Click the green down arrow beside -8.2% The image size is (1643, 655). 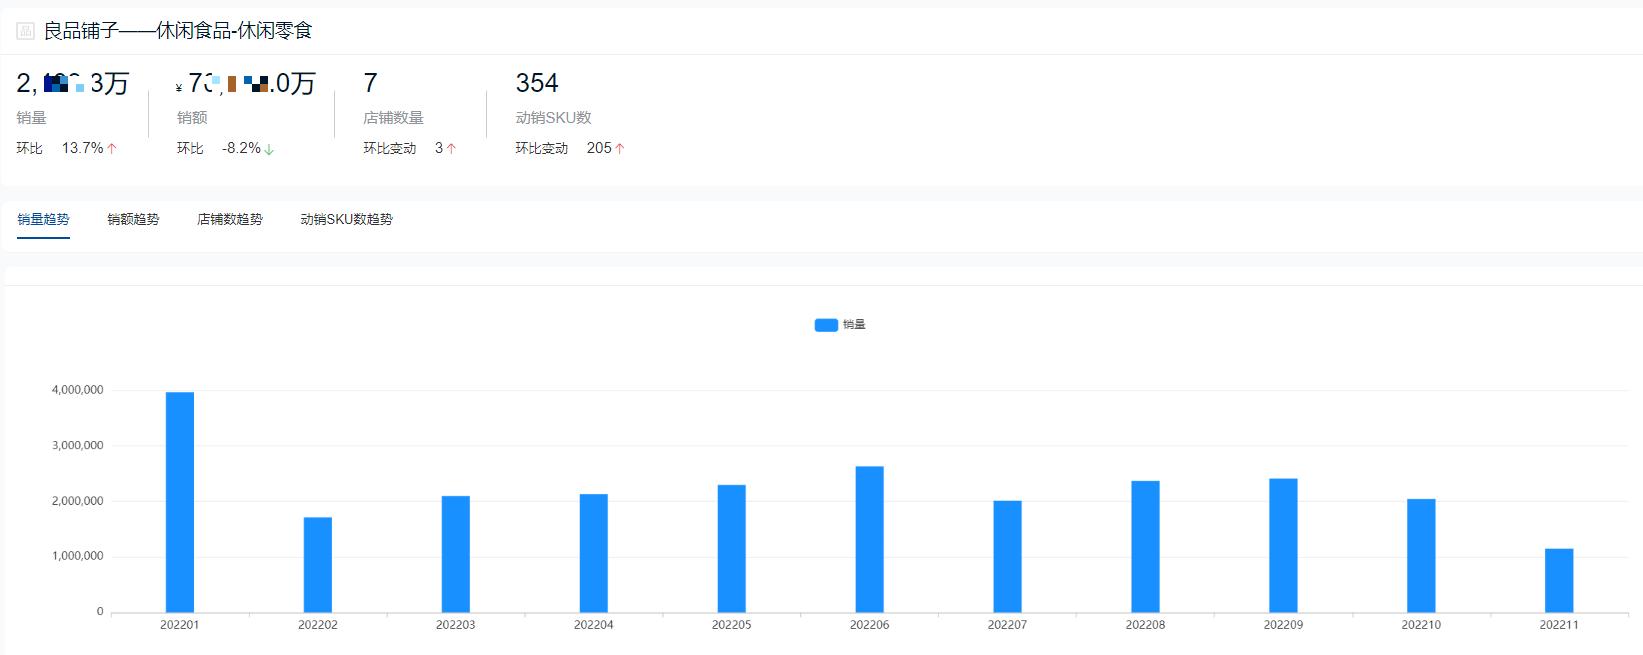tap(269, 149)
